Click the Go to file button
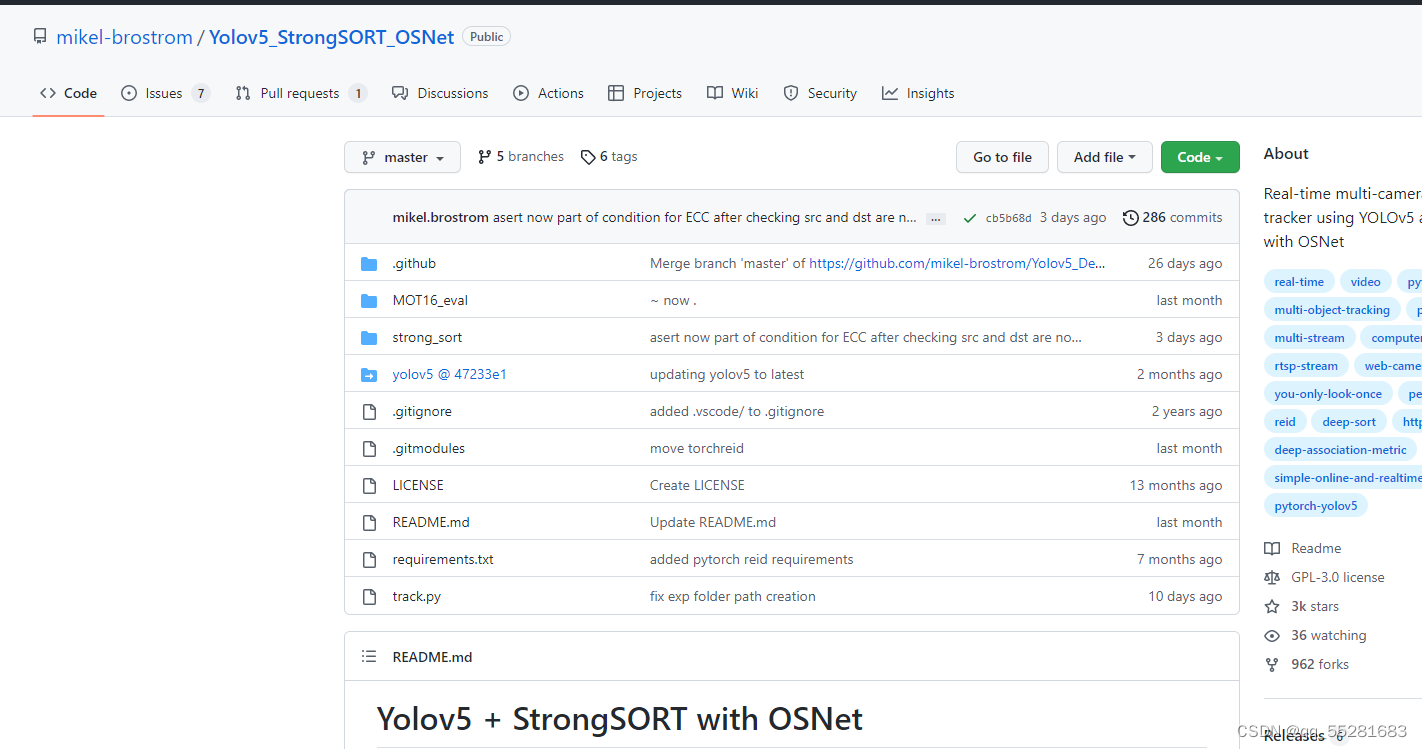 tap(1002, 157)
